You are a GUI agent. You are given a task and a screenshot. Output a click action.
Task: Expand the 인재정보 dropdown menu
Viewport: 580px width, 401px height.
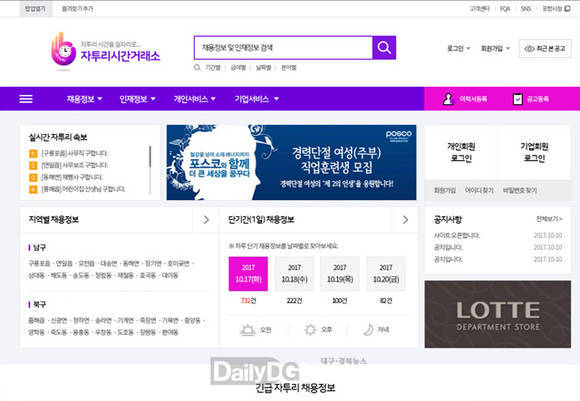pyautogui.click(x=137, y=99)
